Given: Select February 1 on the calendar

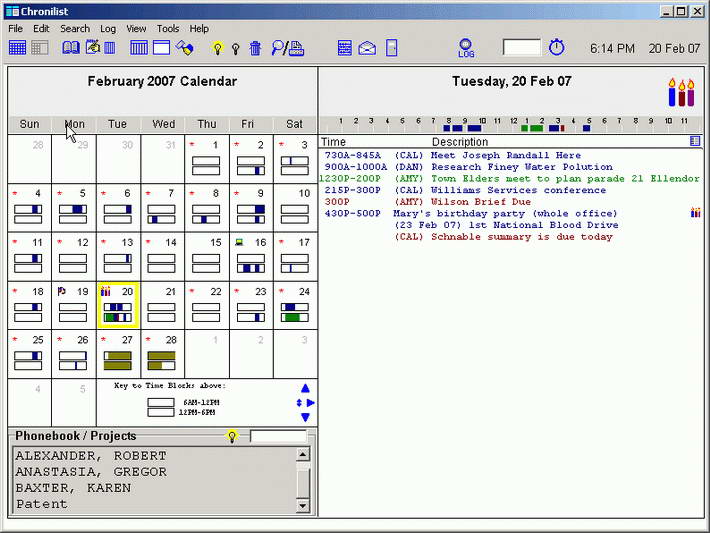Looking at the screenshot, I should pos(206,158).
